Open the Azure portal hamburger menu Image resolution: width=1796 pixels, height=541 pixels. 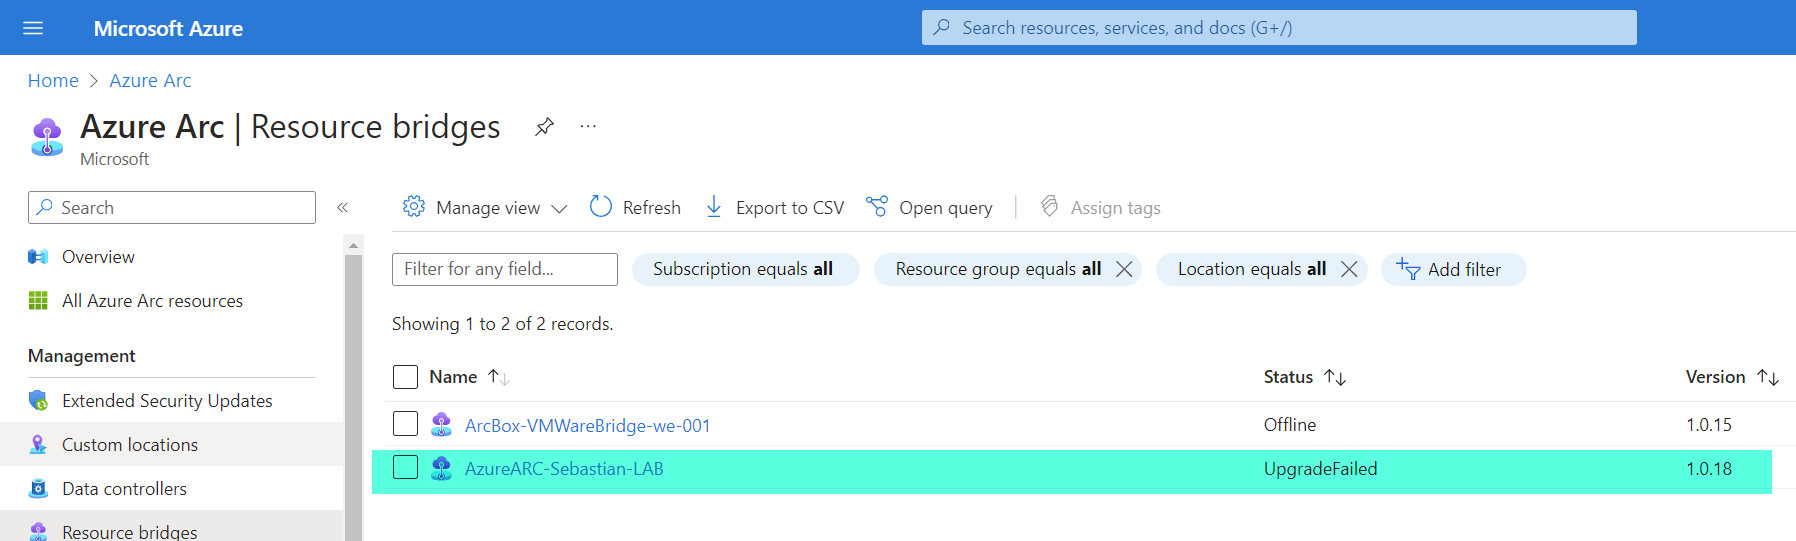click(33, 28)
